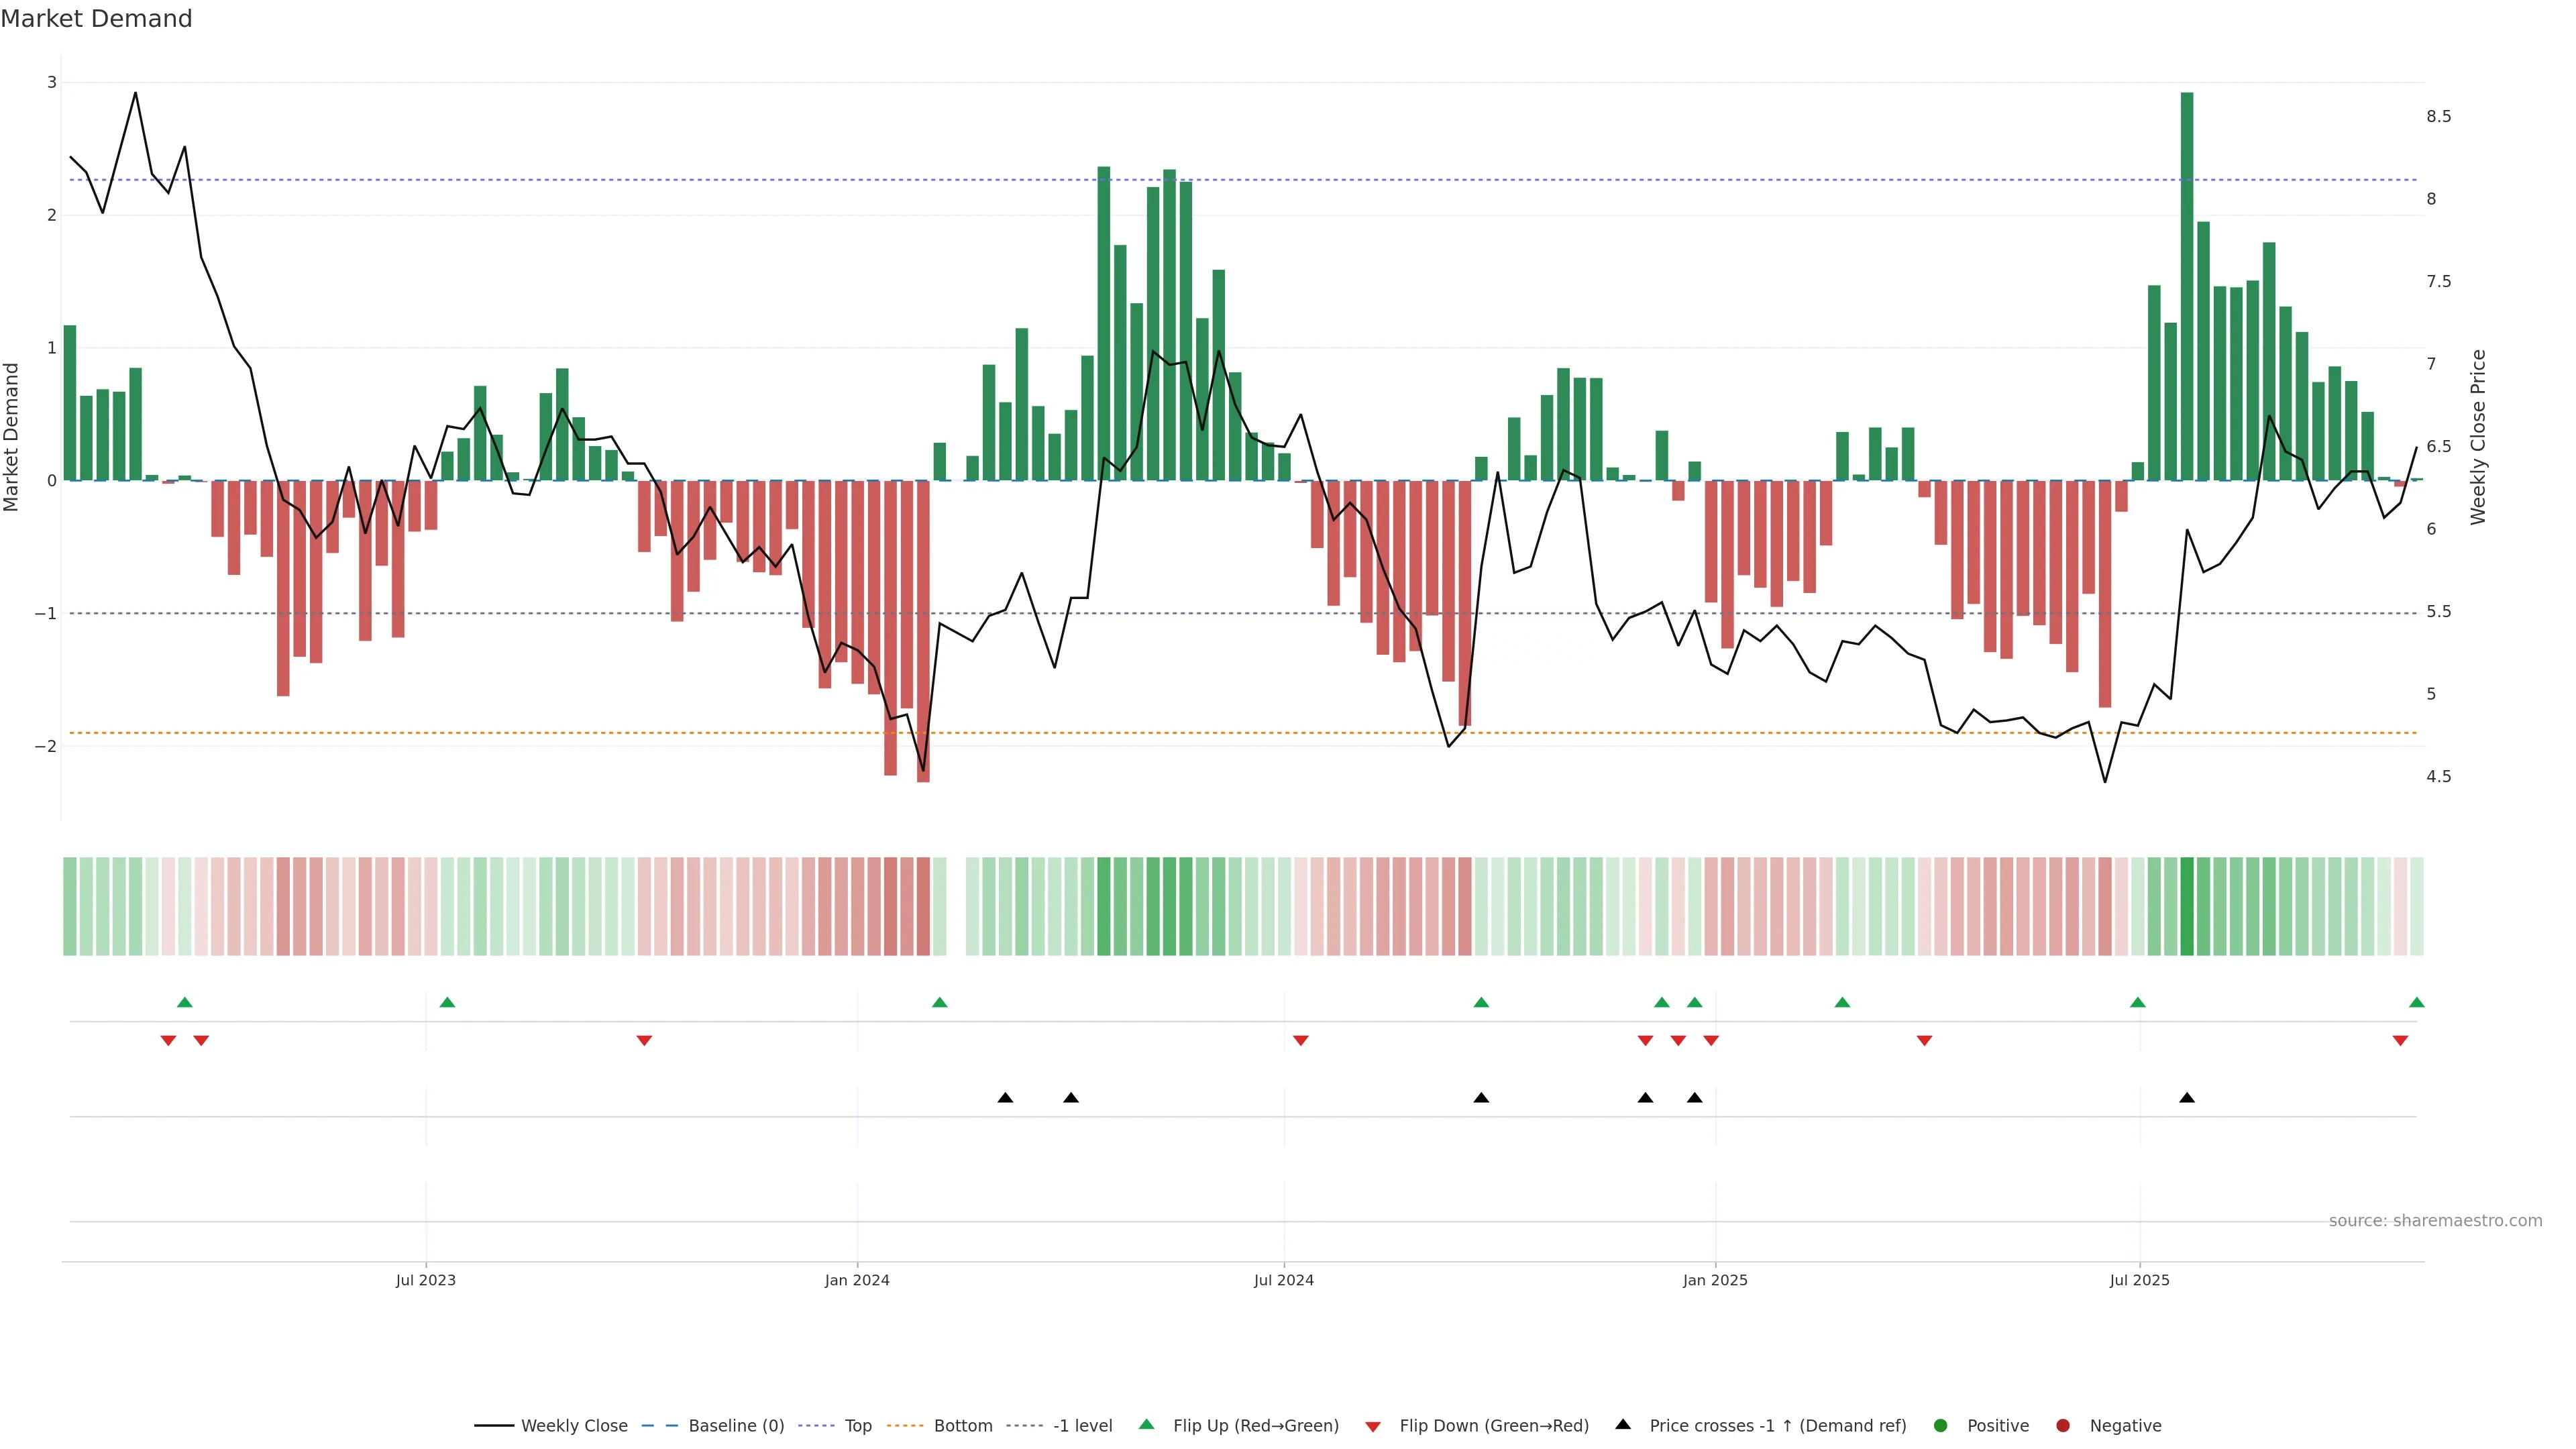Click the Market Demand chart title
This screenshot has height=1449, width=2576.
[x=96, y=19]
